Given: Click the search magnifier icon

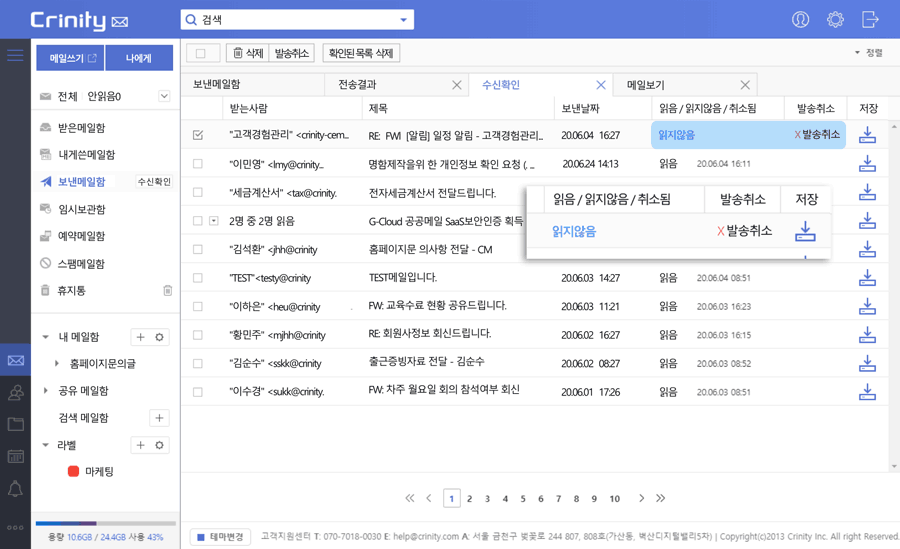Looking at the screenshot, I should (x=191, y=20).
